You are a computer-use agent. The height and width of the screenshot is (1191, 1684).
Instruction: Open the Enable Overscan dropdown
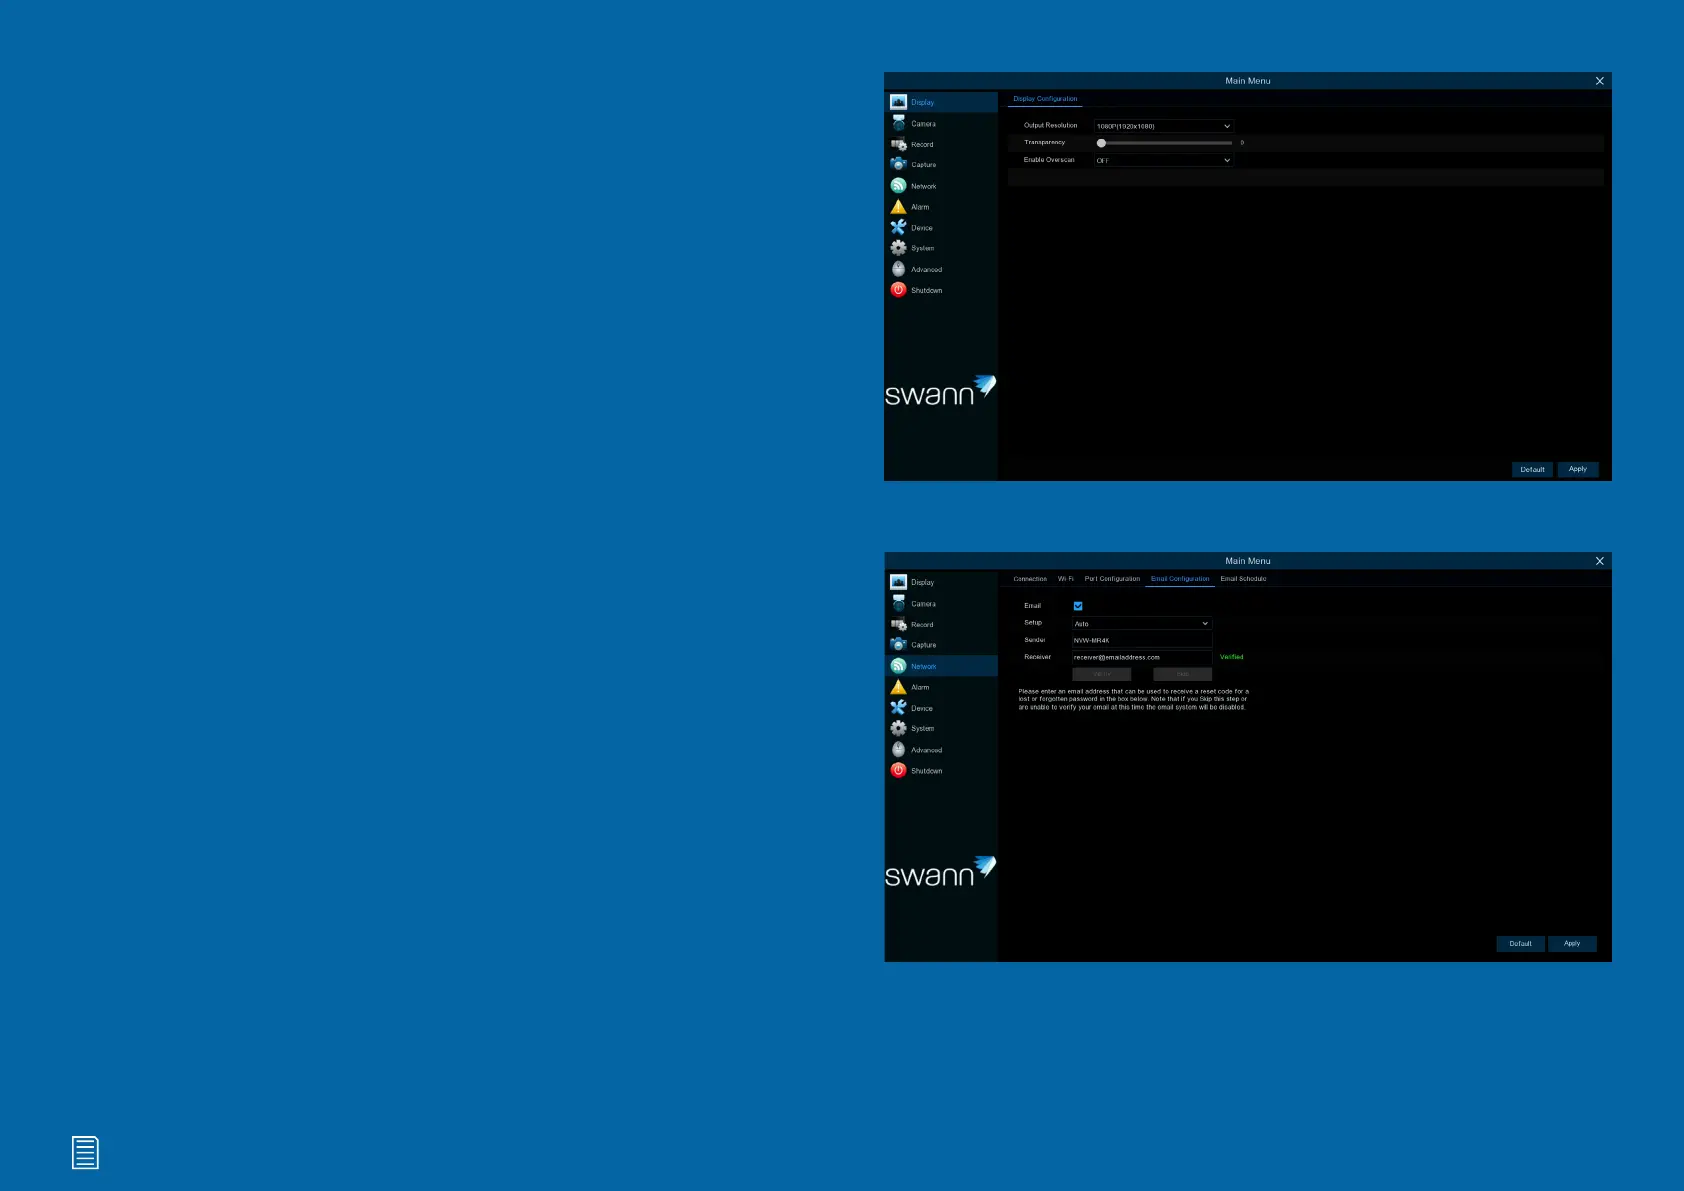(1164, 160)
